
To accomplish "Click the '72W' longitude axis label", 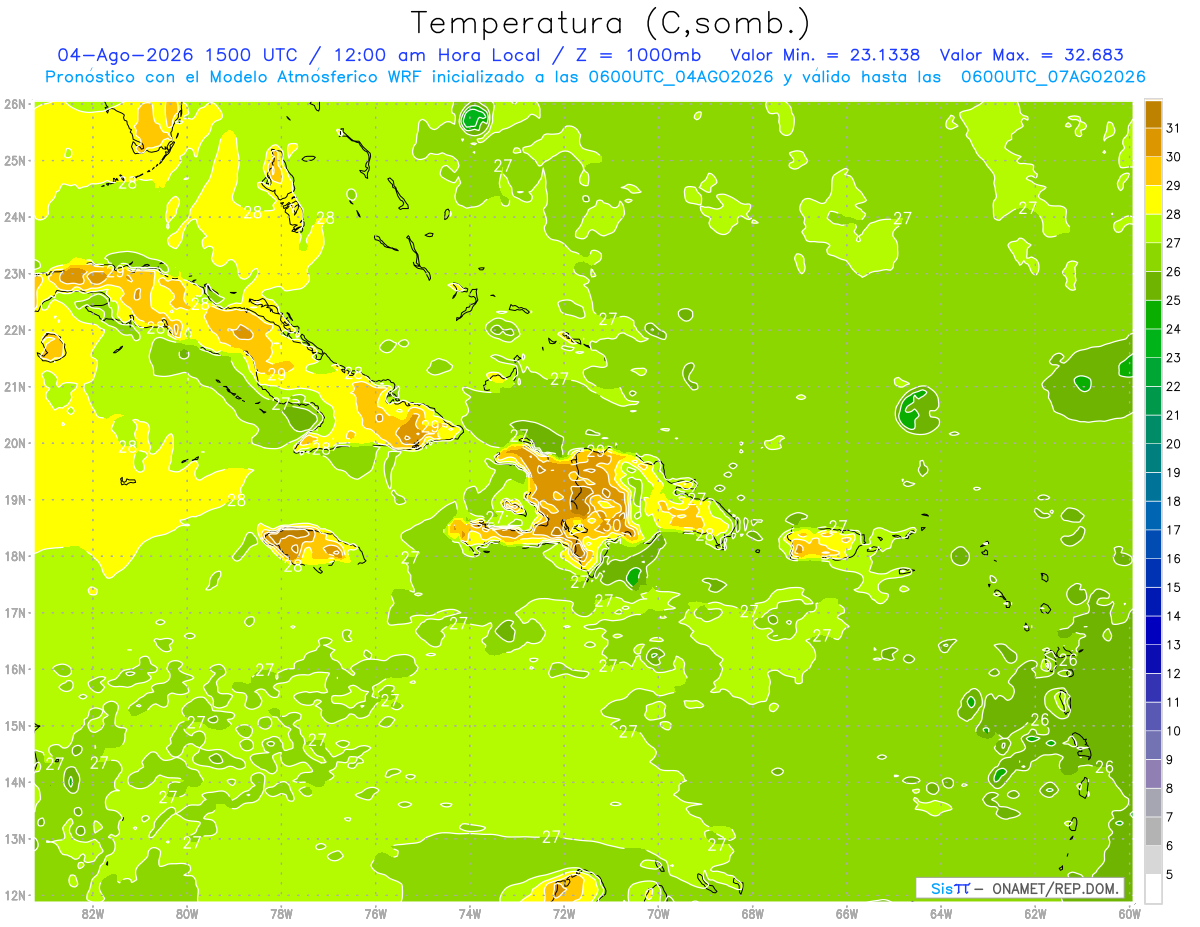I will [564, 913].
